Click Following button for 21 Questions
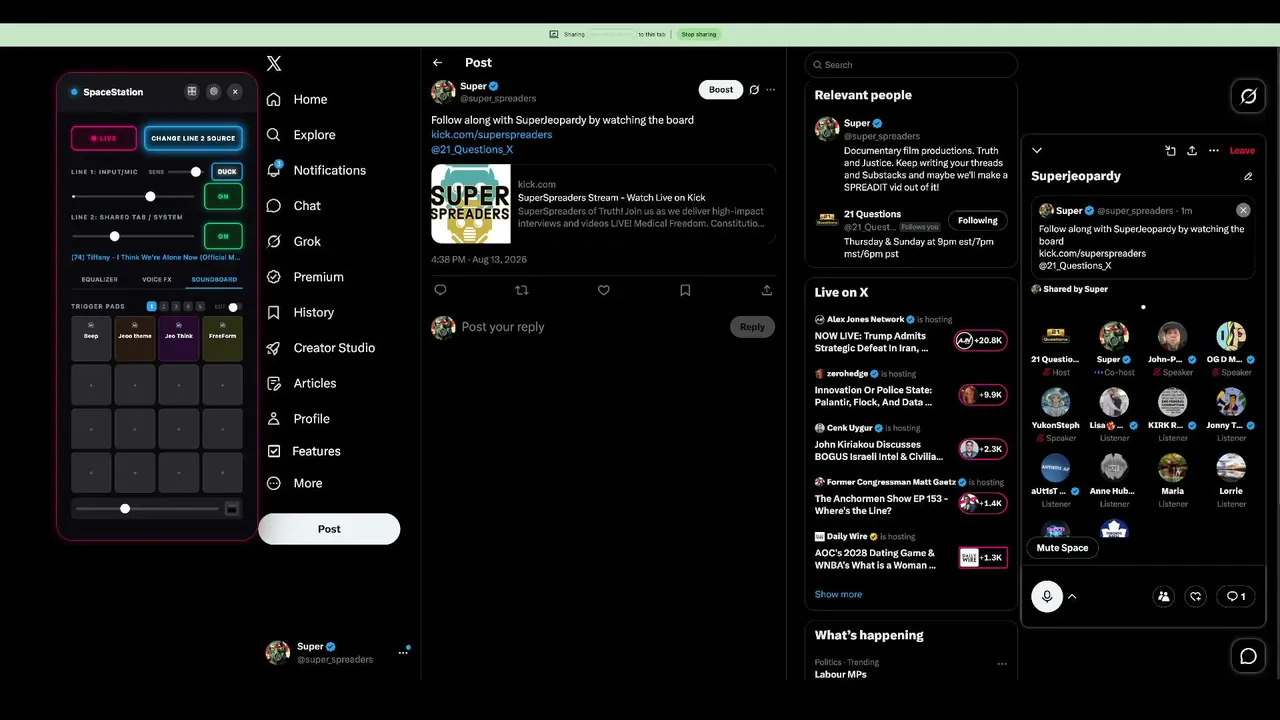Screen dimensions: 1280x720 tap(978, 221)
